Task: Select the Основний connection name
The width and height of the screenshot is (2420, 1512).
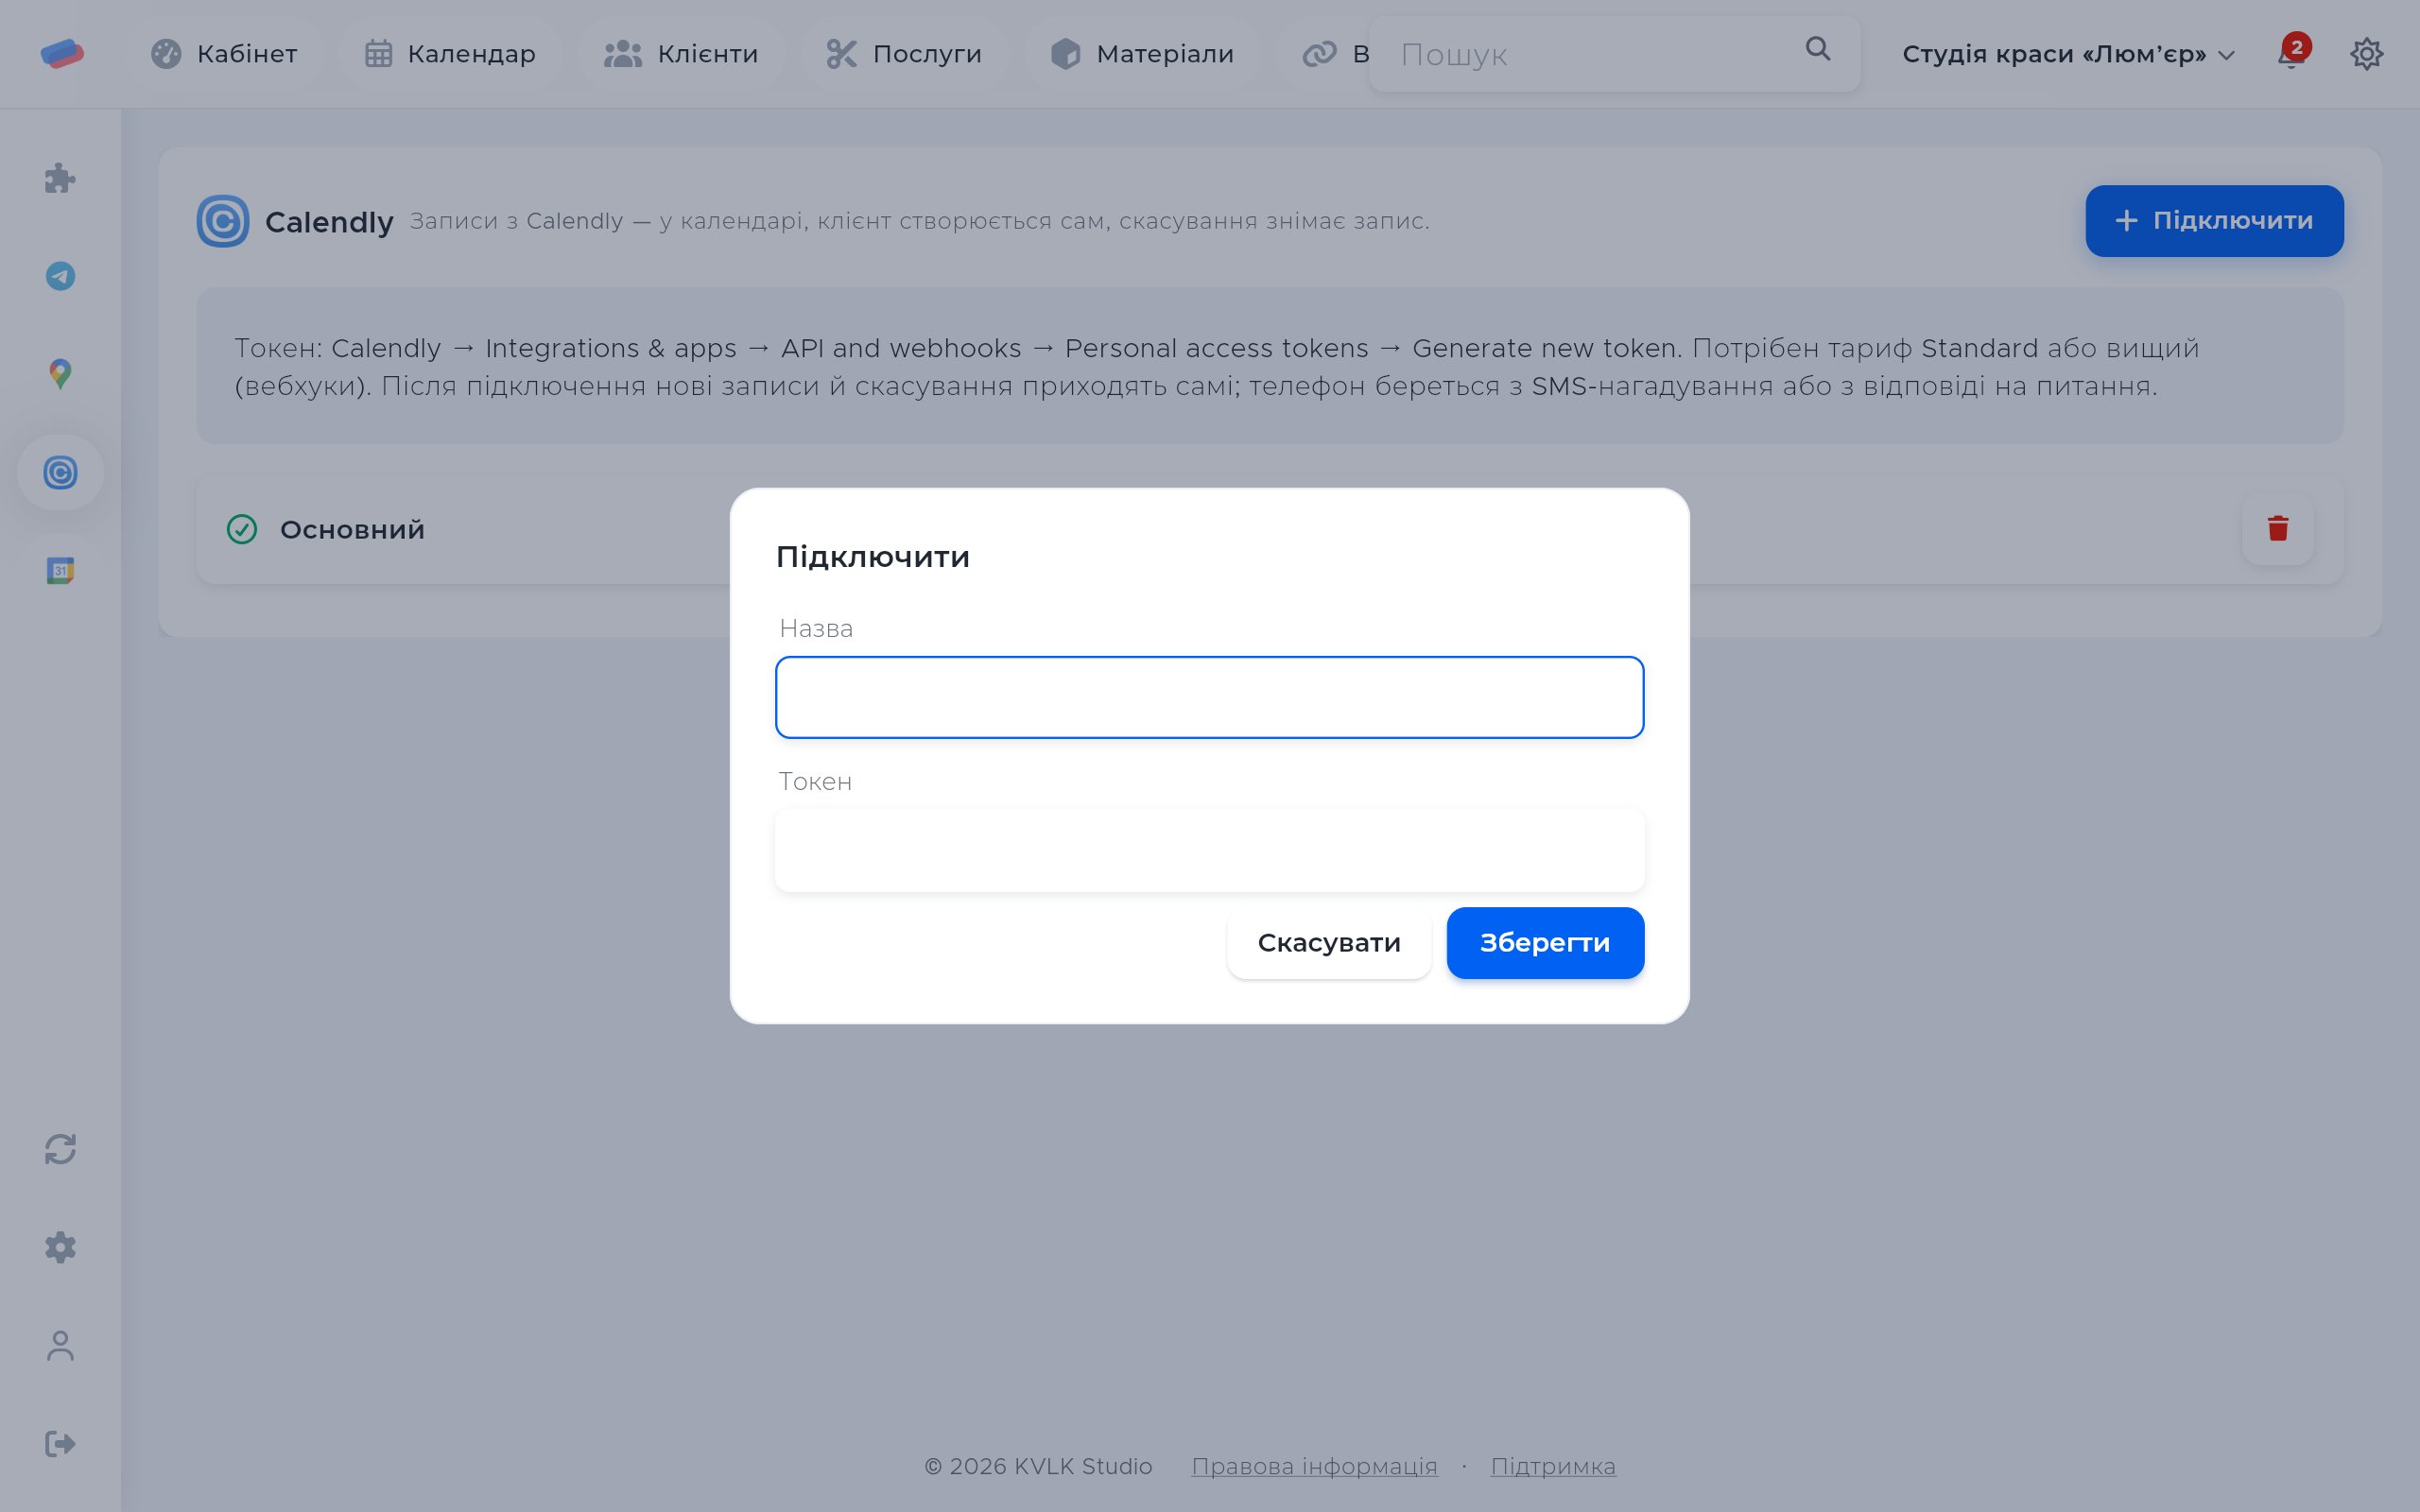Action: pos(352,529)
